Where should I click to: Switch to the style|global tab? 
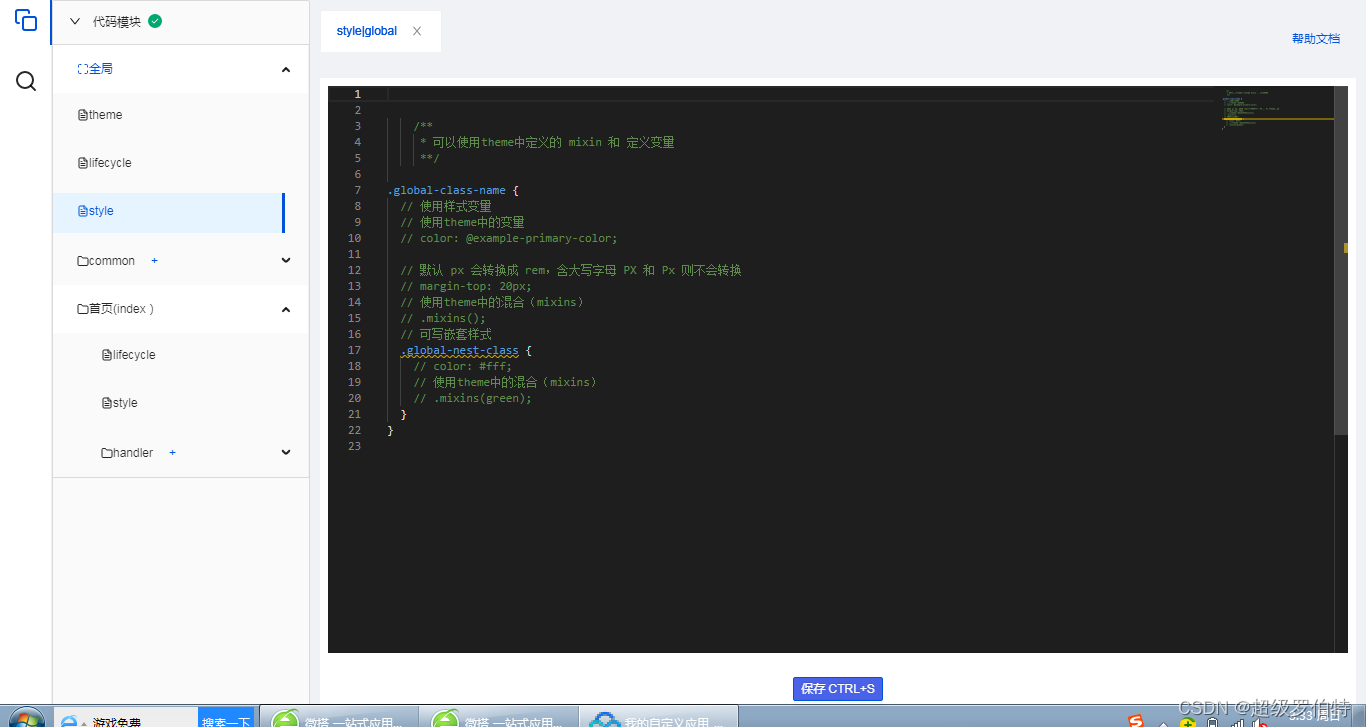[x=367, y=31]
